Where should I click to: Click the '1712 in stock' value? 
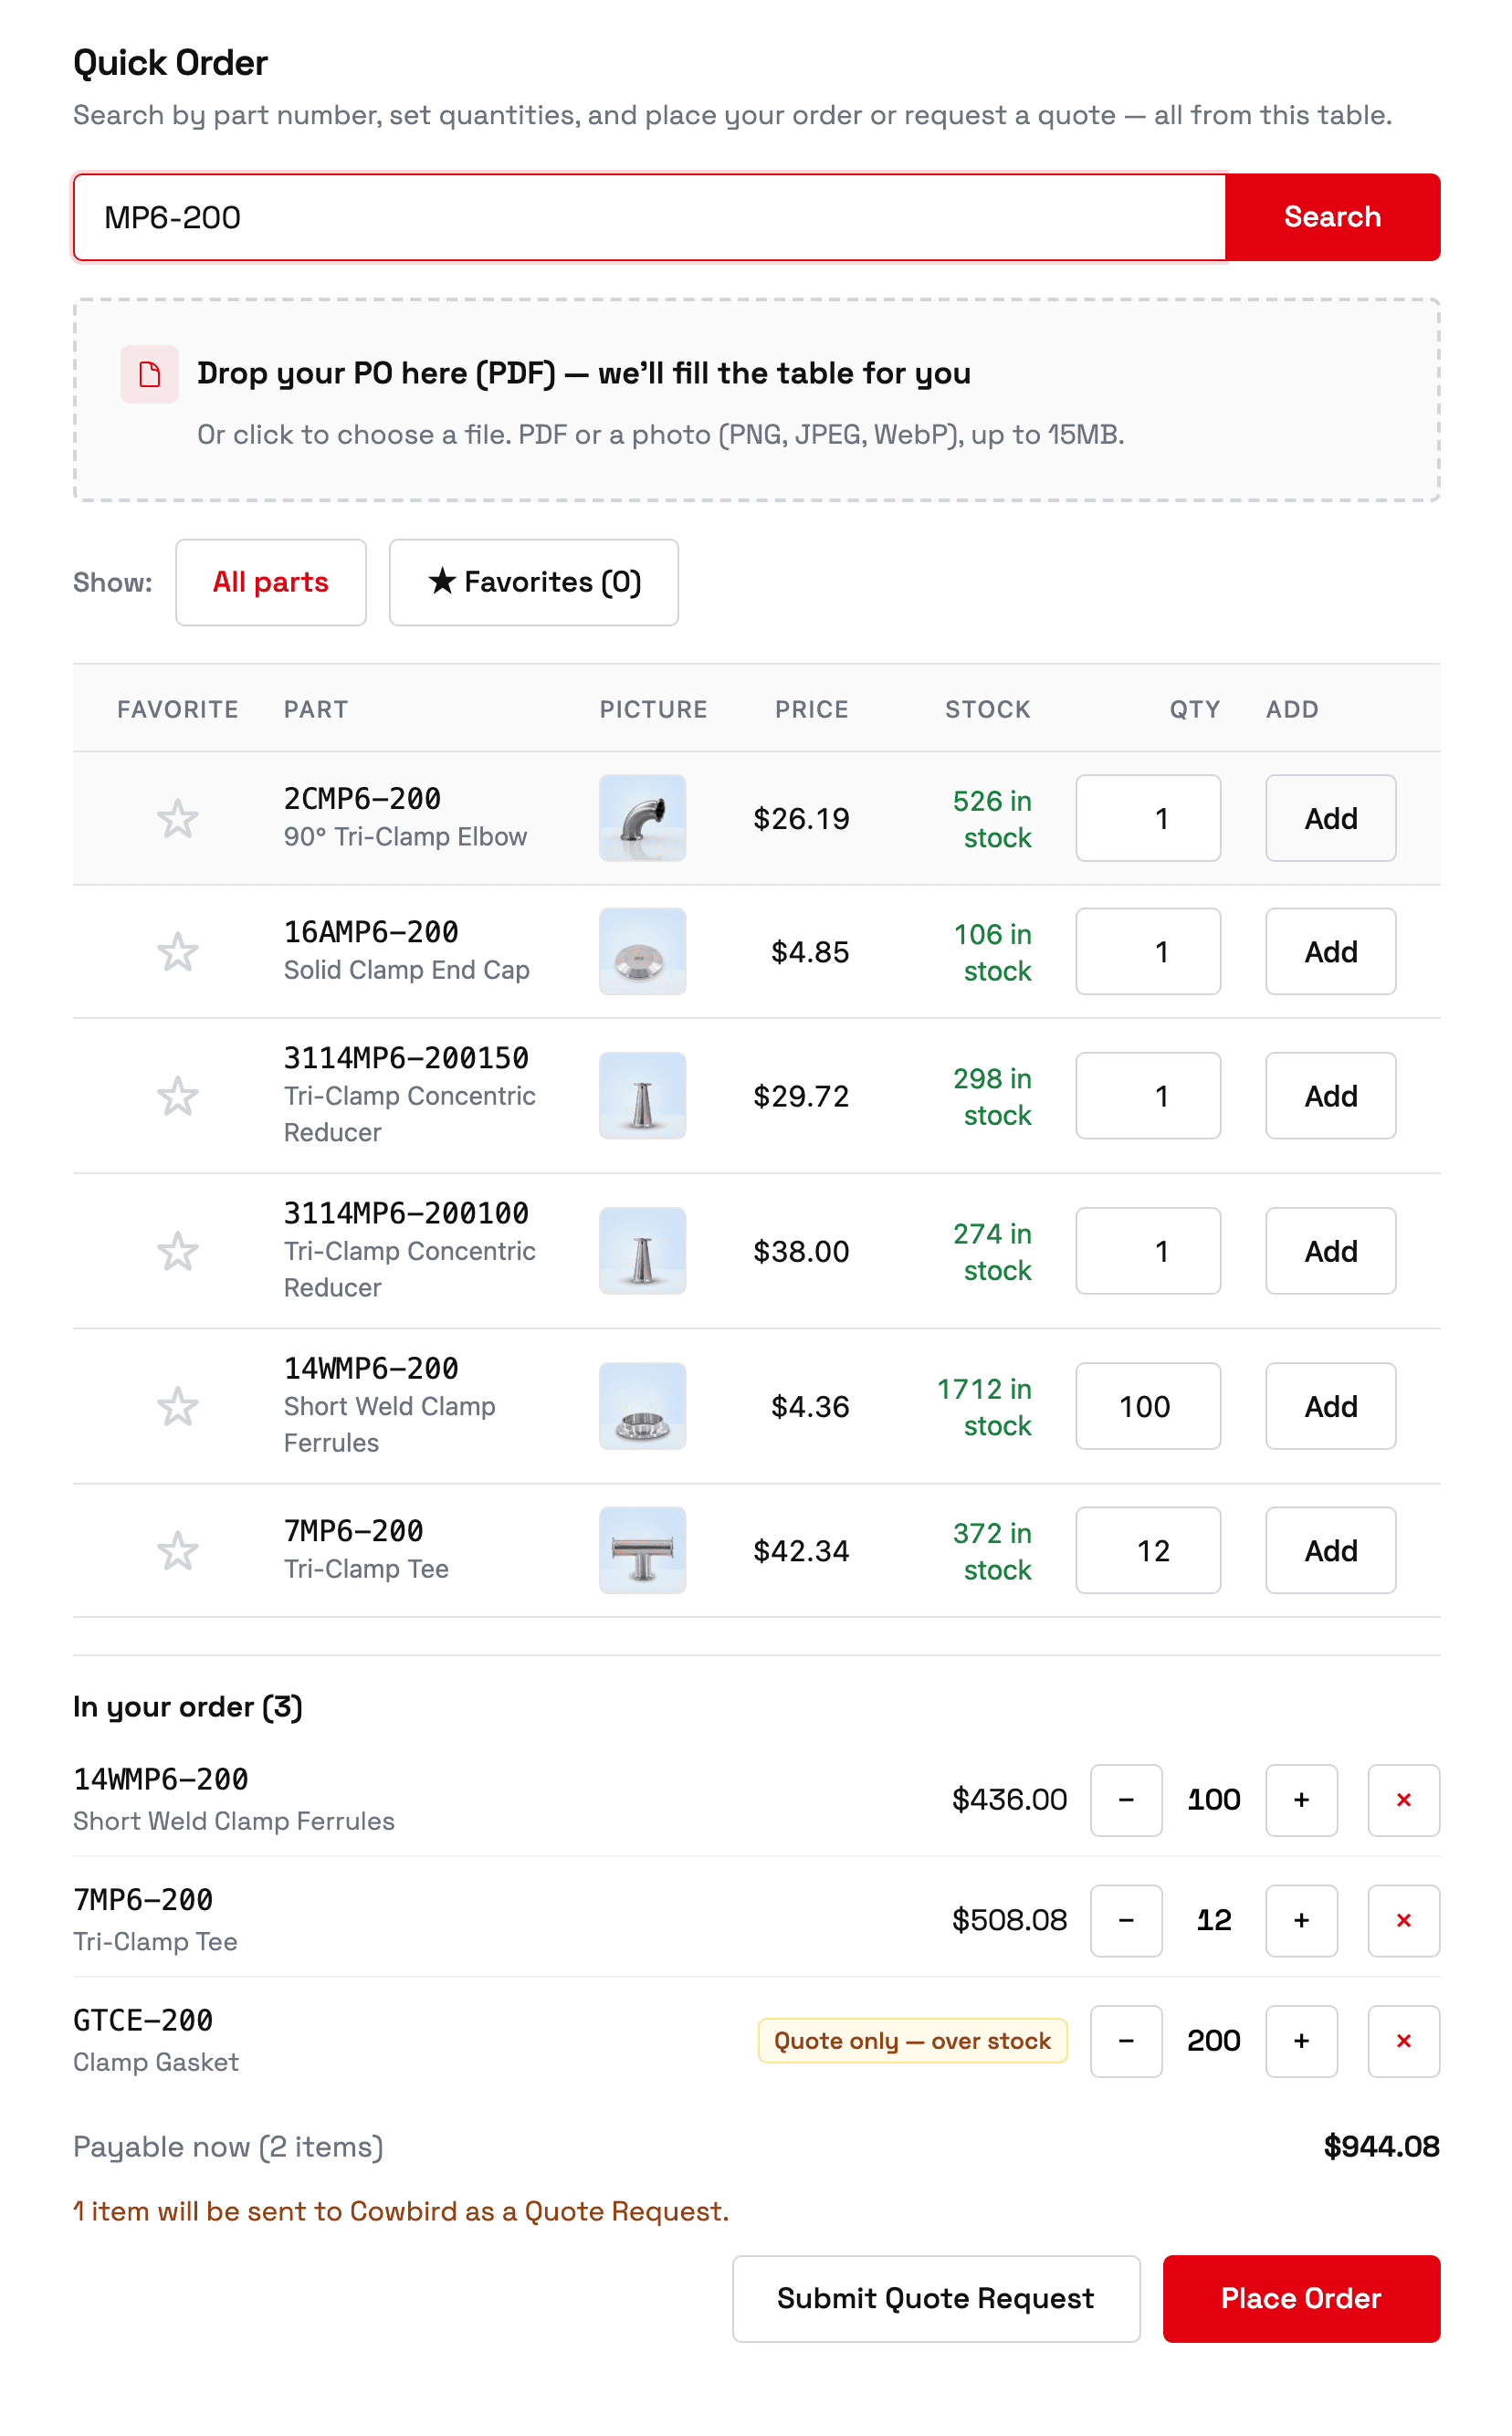(984, 1406)
